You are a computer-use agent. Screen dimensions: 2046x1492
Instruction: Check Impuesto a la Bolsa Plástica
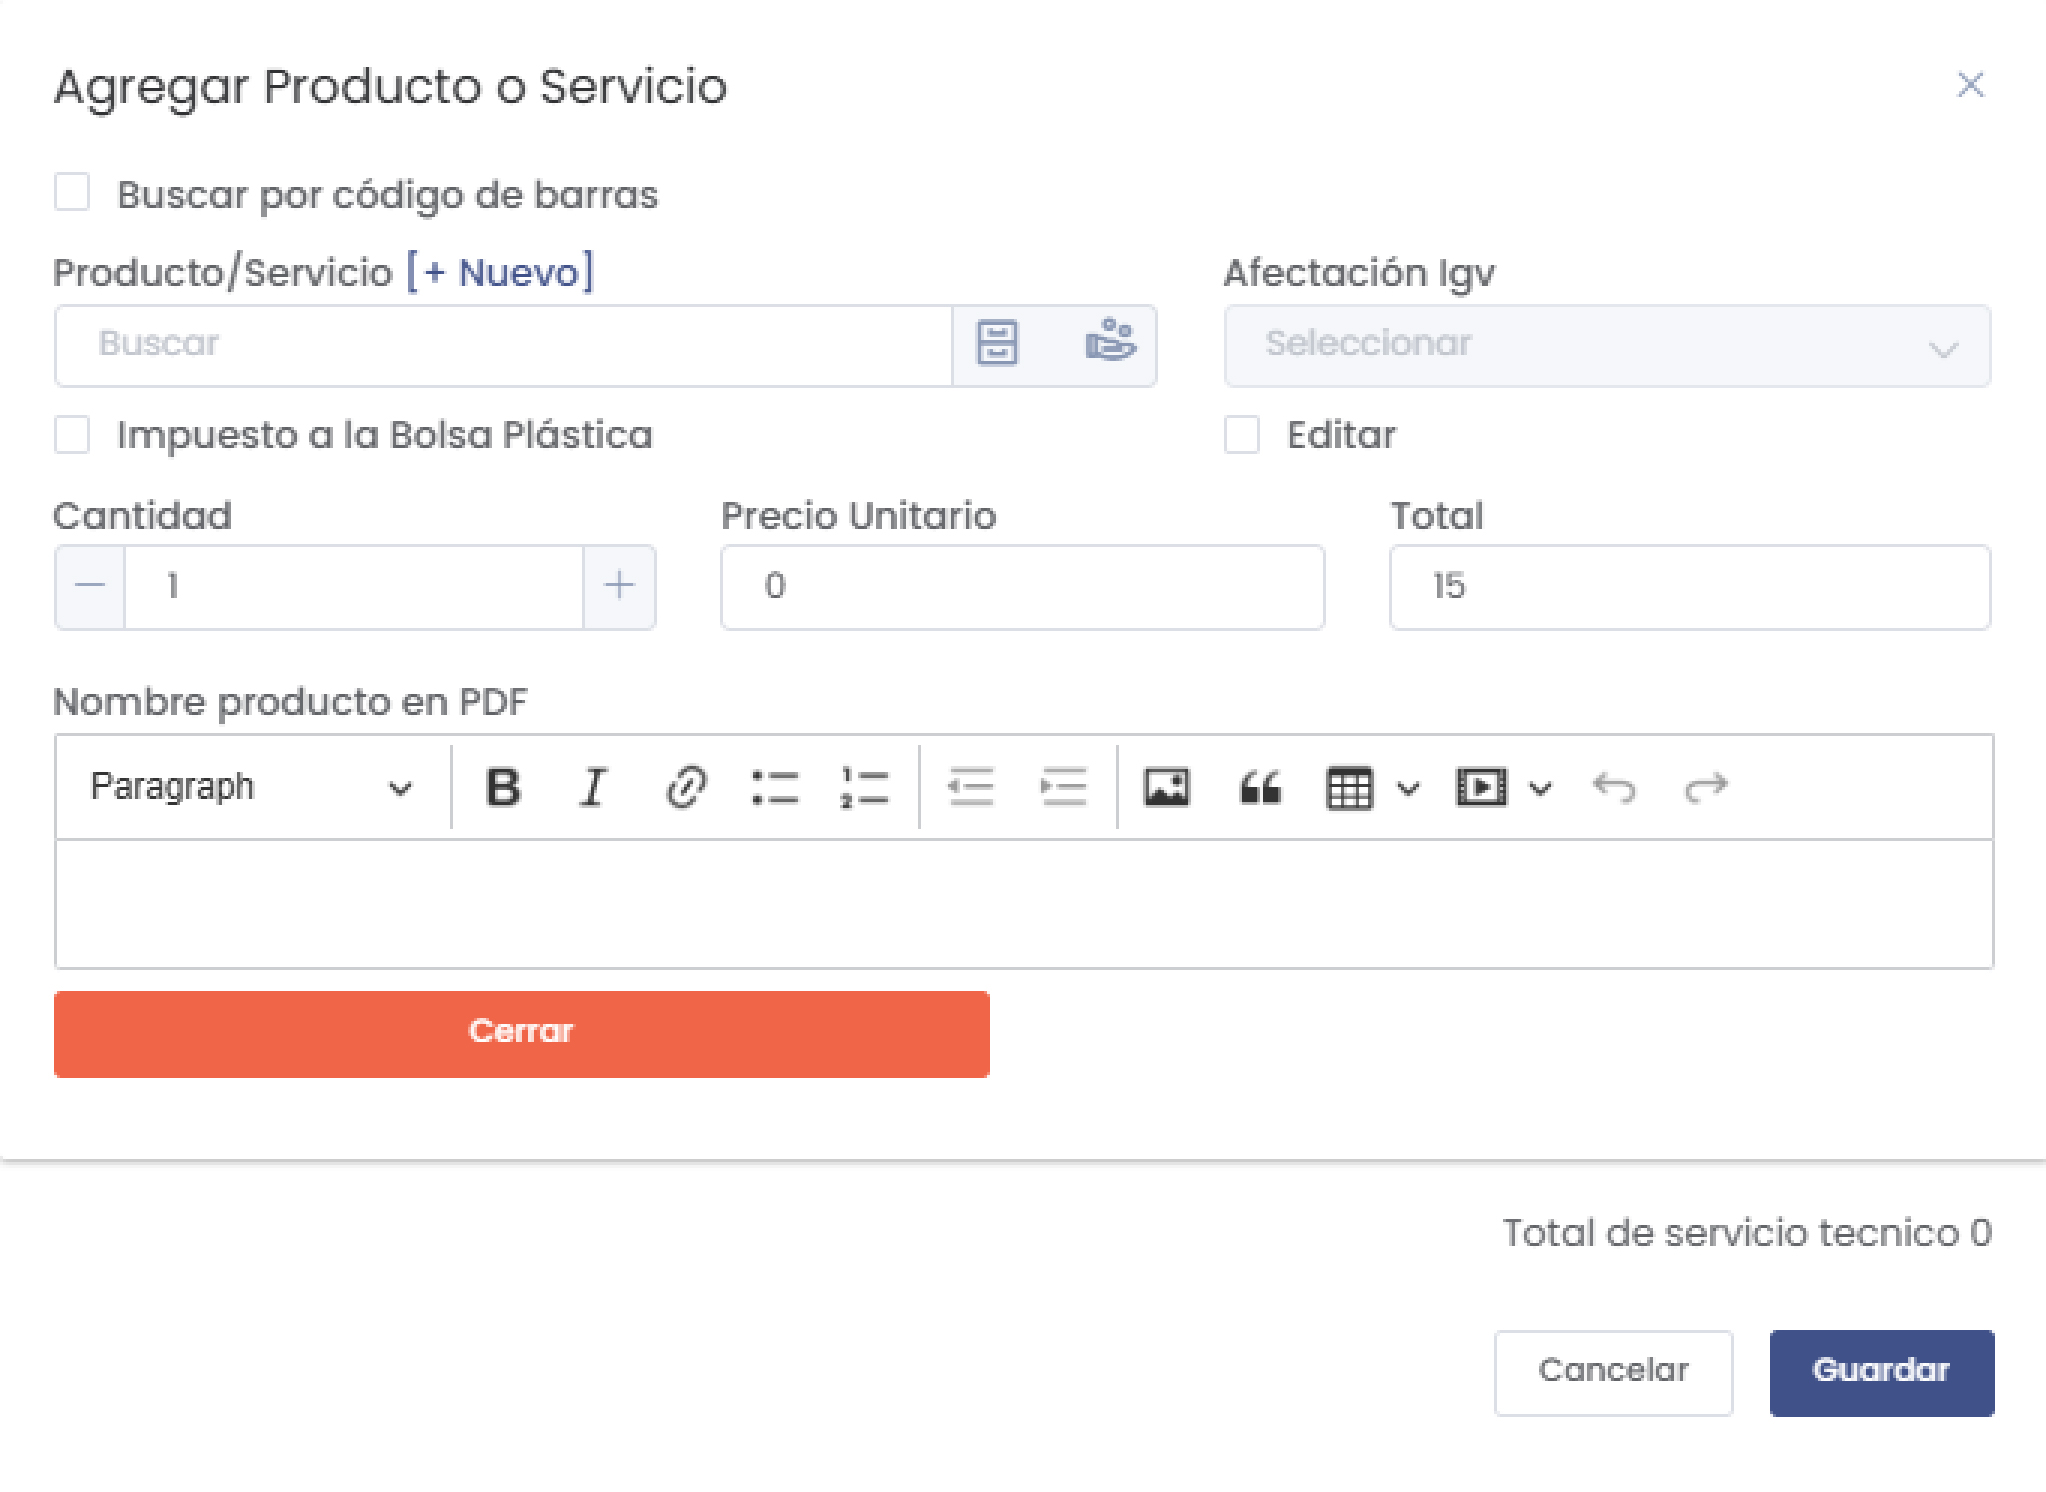coord(71,434)
